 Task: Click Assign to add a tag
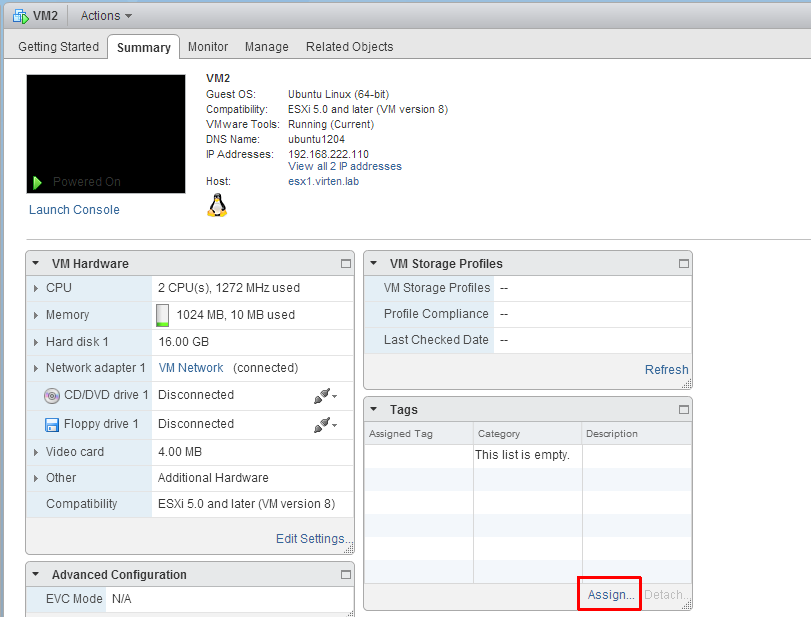(610, 595)
